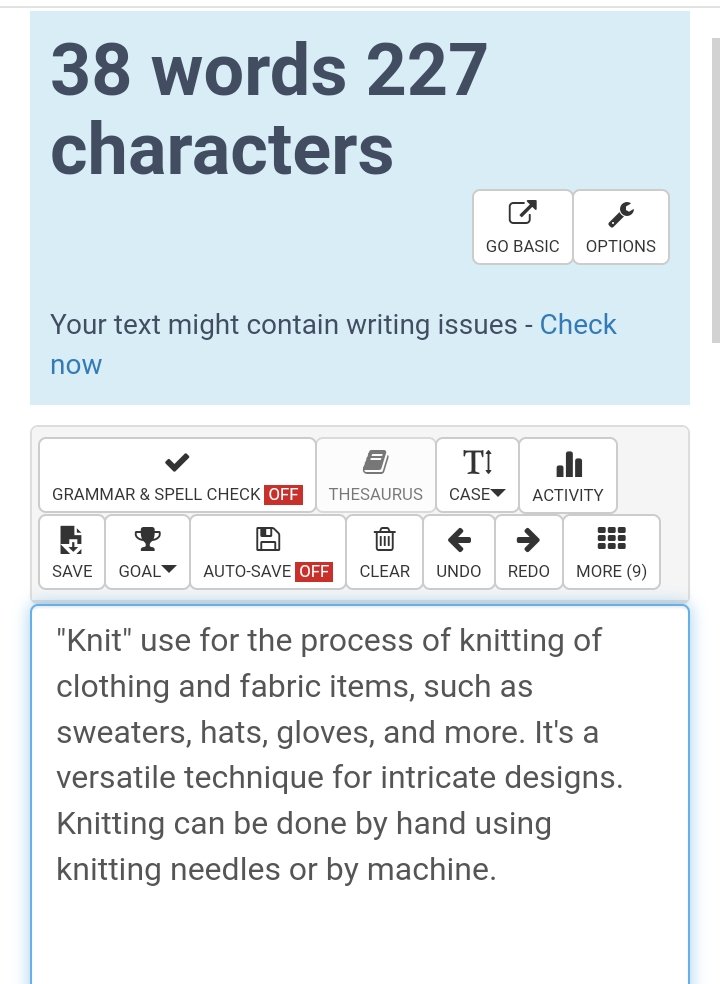
Task: Undo with the left arrow icon
Action: pos(459,540)
